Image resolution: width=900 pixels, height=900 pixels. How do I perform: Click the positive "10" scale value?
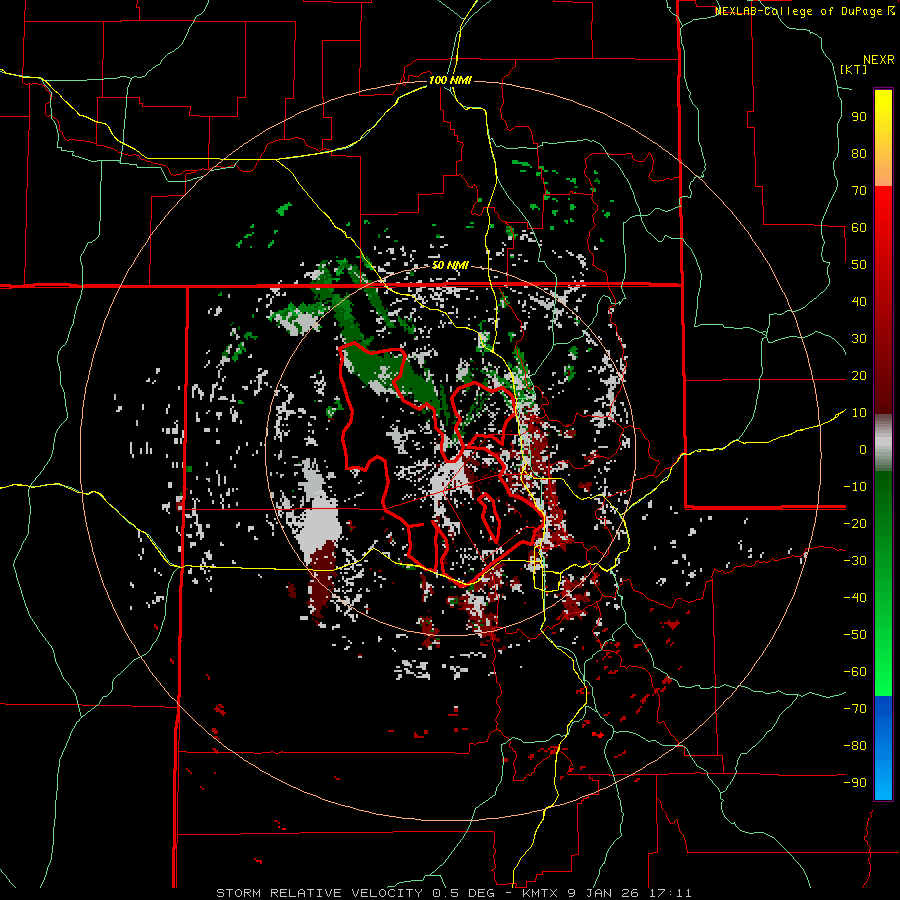pyautogui.click(x=859, y=413)
